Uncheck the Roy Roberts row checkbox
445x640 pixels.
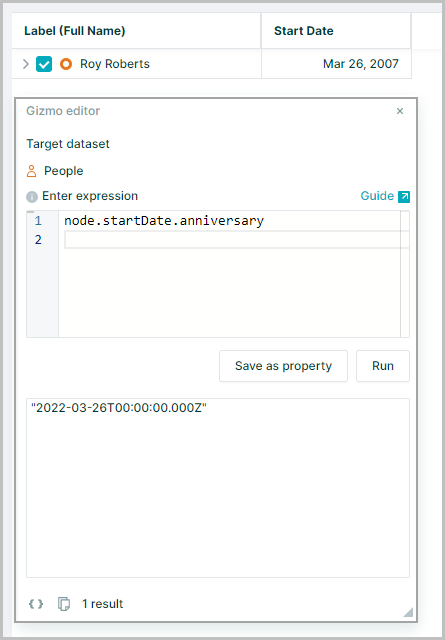[x=44, y=64]
